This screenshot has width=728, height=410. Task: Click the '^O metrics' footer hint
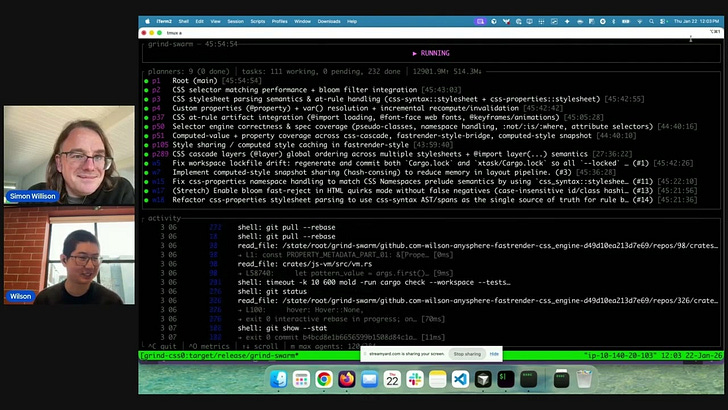(x=209, y=346)
